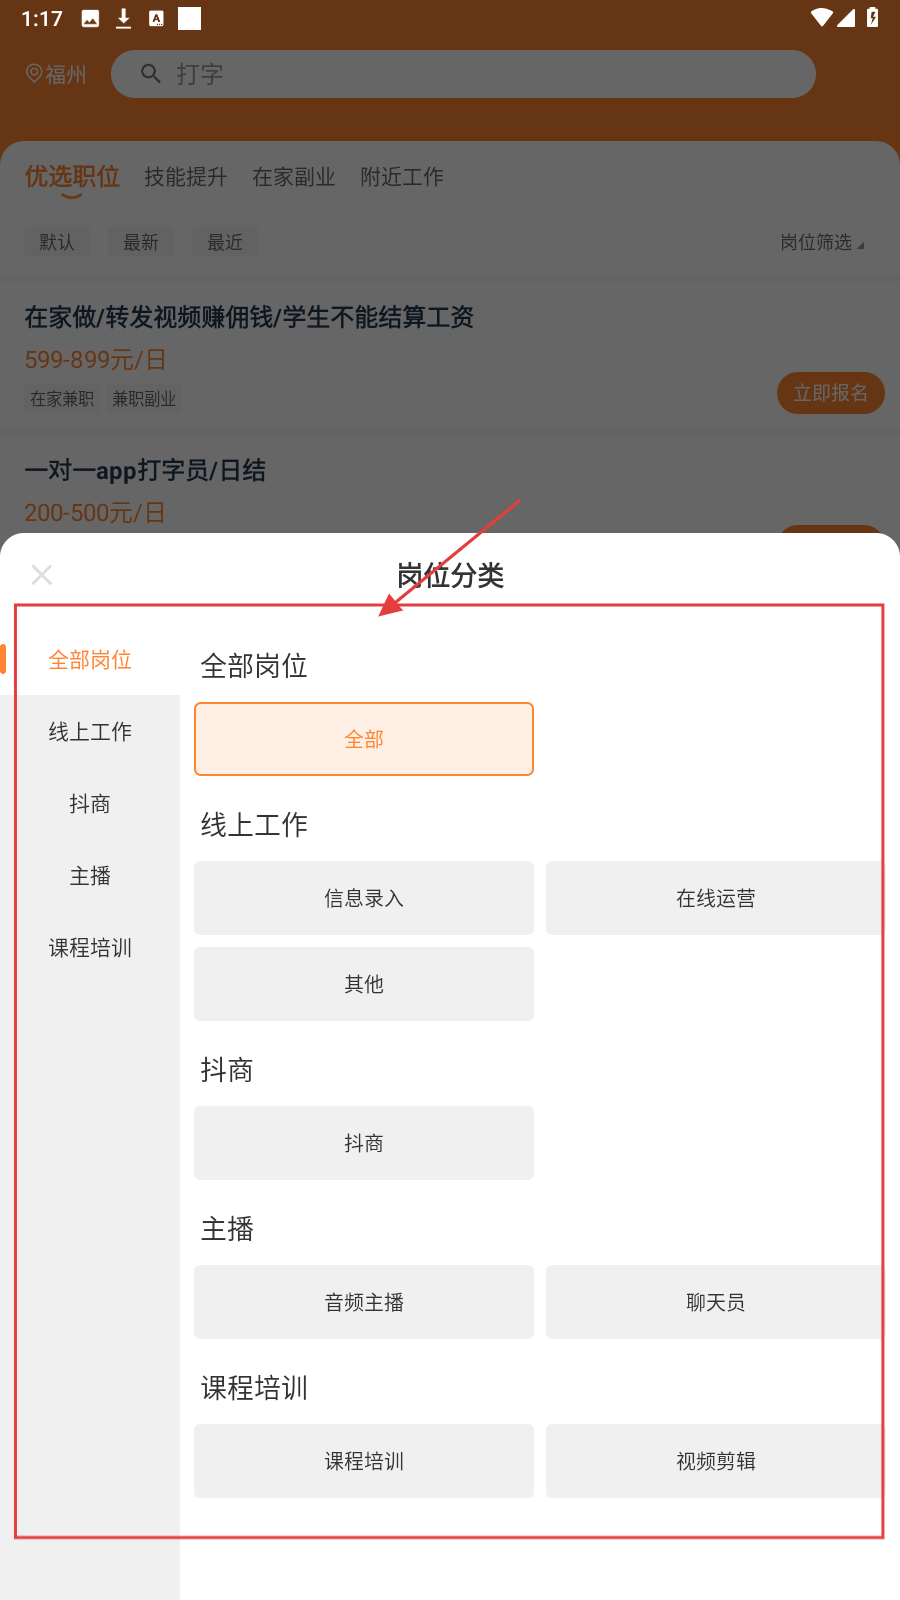The height and width of the screenshot is (1600, 900).
Task: Go to 课程培训 sidebar section
Action: [90, 948]
